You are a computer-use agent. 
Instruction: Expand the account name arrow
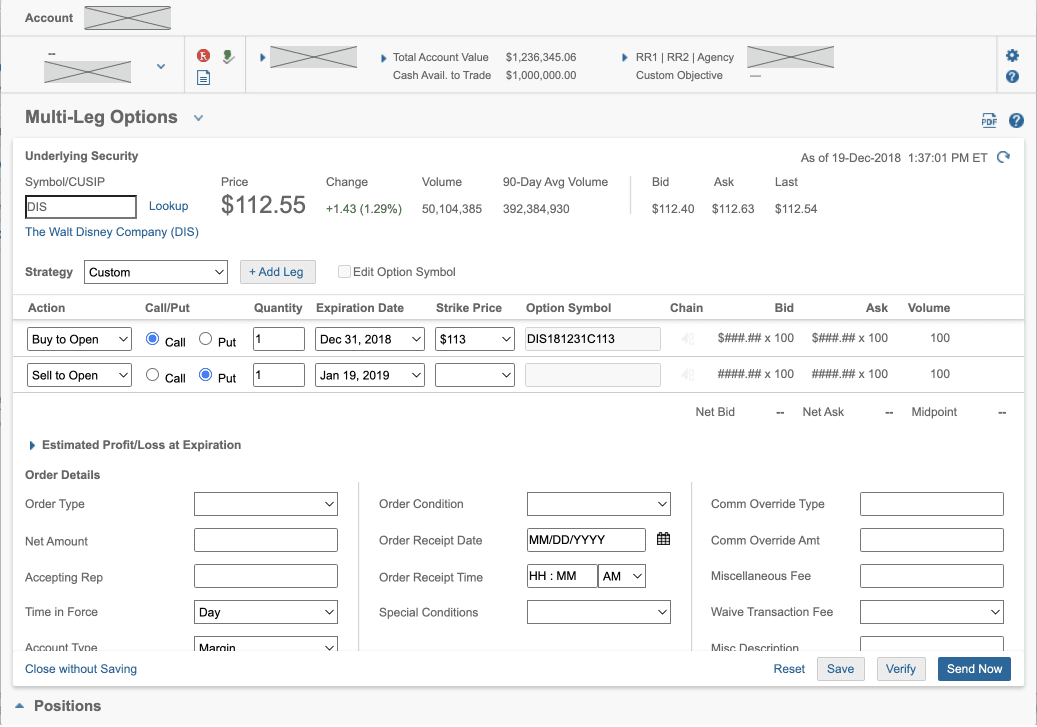tap(263, 58)
